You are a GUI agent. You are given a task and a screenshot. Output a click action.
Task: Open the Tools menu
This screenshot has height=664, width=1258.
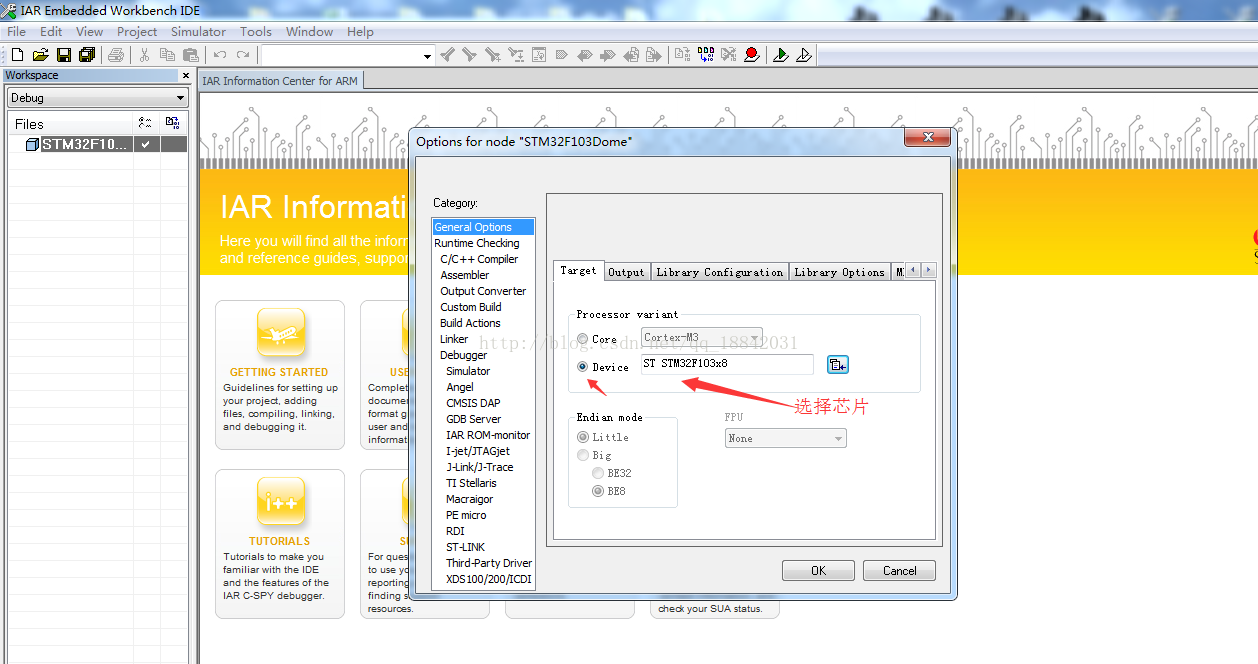256,31
